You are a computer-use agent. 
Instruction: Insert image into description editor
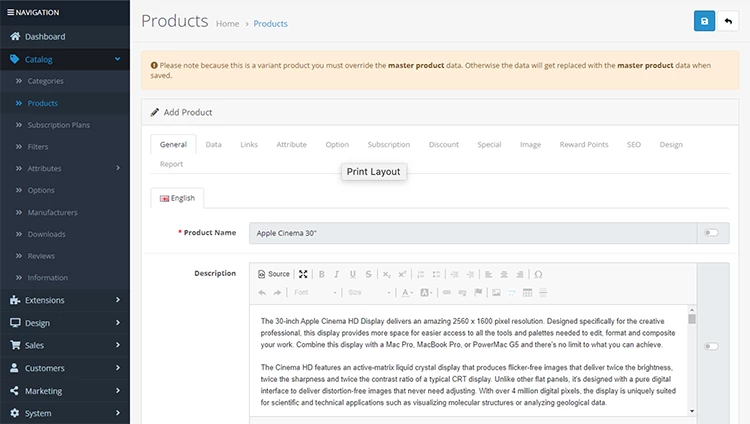[496, 292]
